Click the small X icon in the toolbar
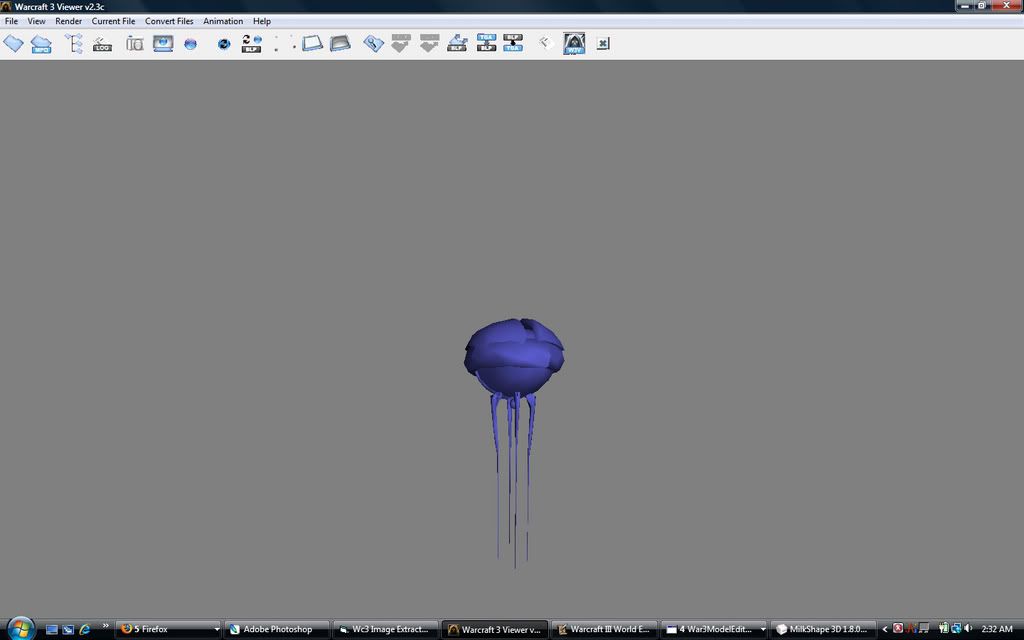Viewport: 1024px width, 640px height. (x=603, y=44)
